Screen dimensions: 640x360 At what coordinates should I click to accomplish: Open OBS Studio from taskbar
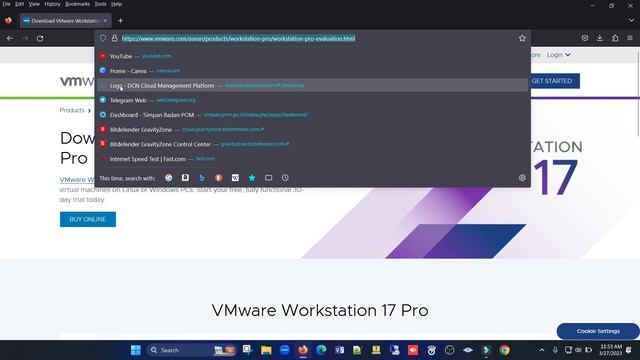[449, 350]
